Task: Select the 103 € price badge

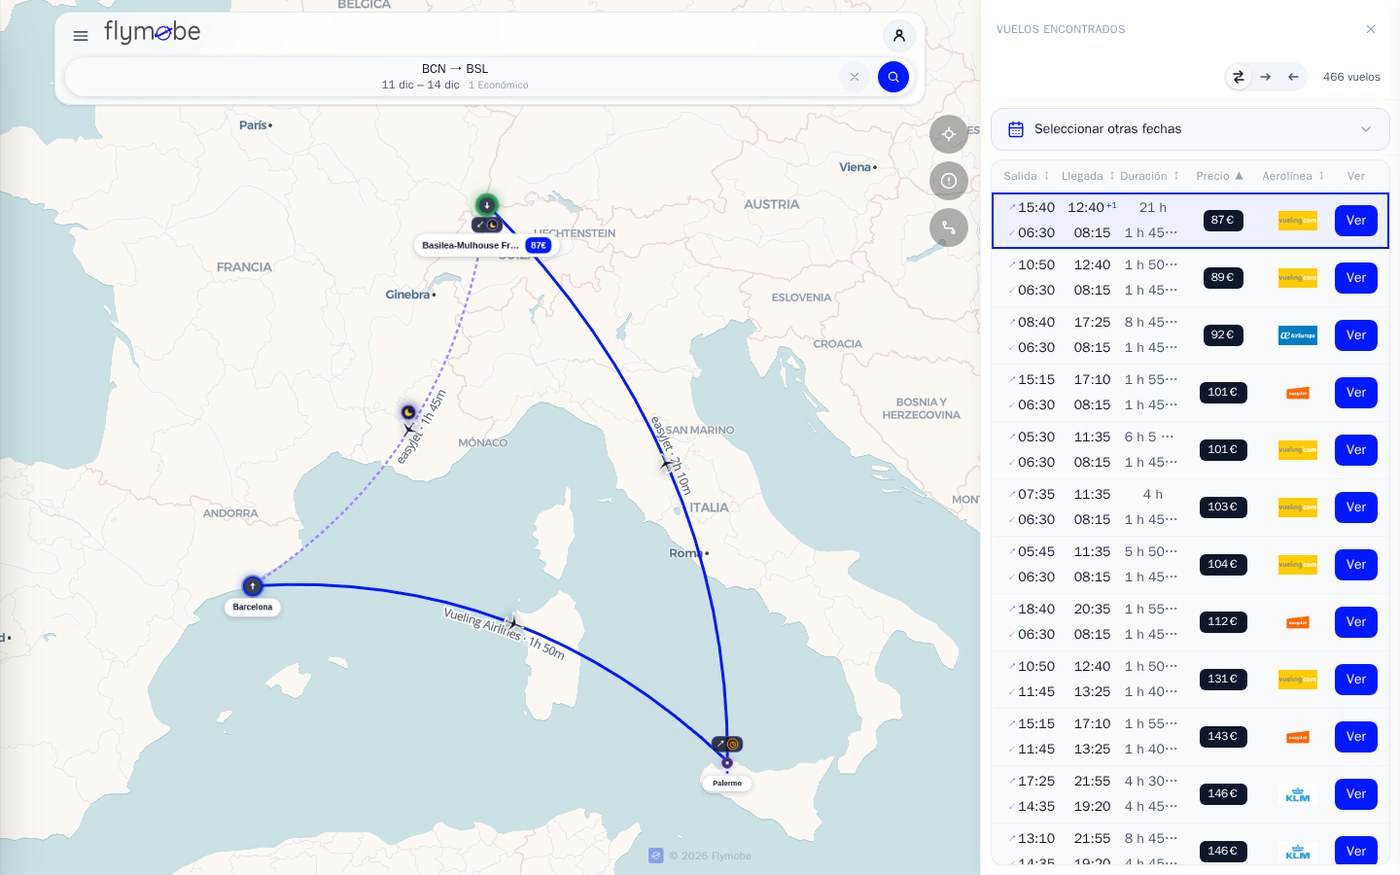Action: point(1222,507)
